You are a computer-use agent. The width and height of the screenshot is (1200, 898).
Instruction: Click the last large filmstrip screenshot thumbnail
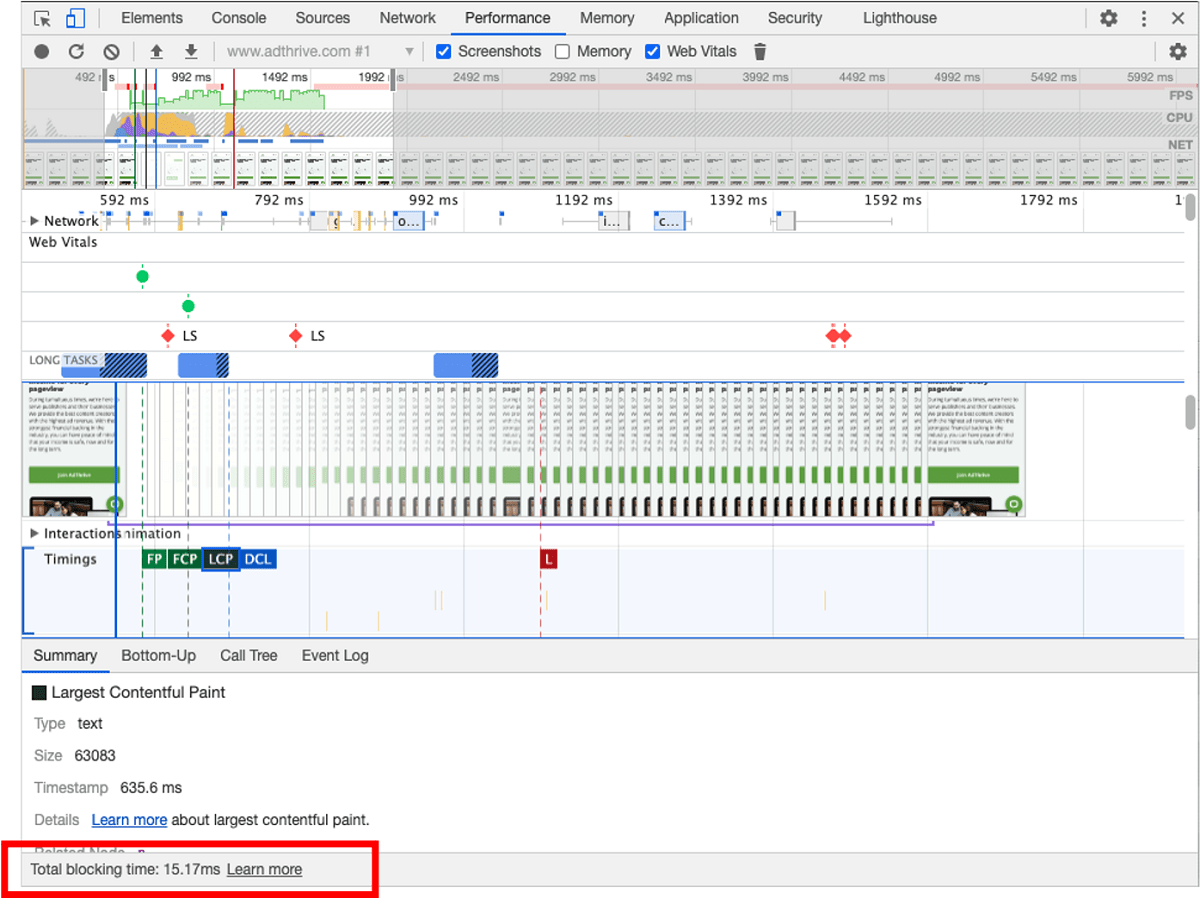(976, 450)
